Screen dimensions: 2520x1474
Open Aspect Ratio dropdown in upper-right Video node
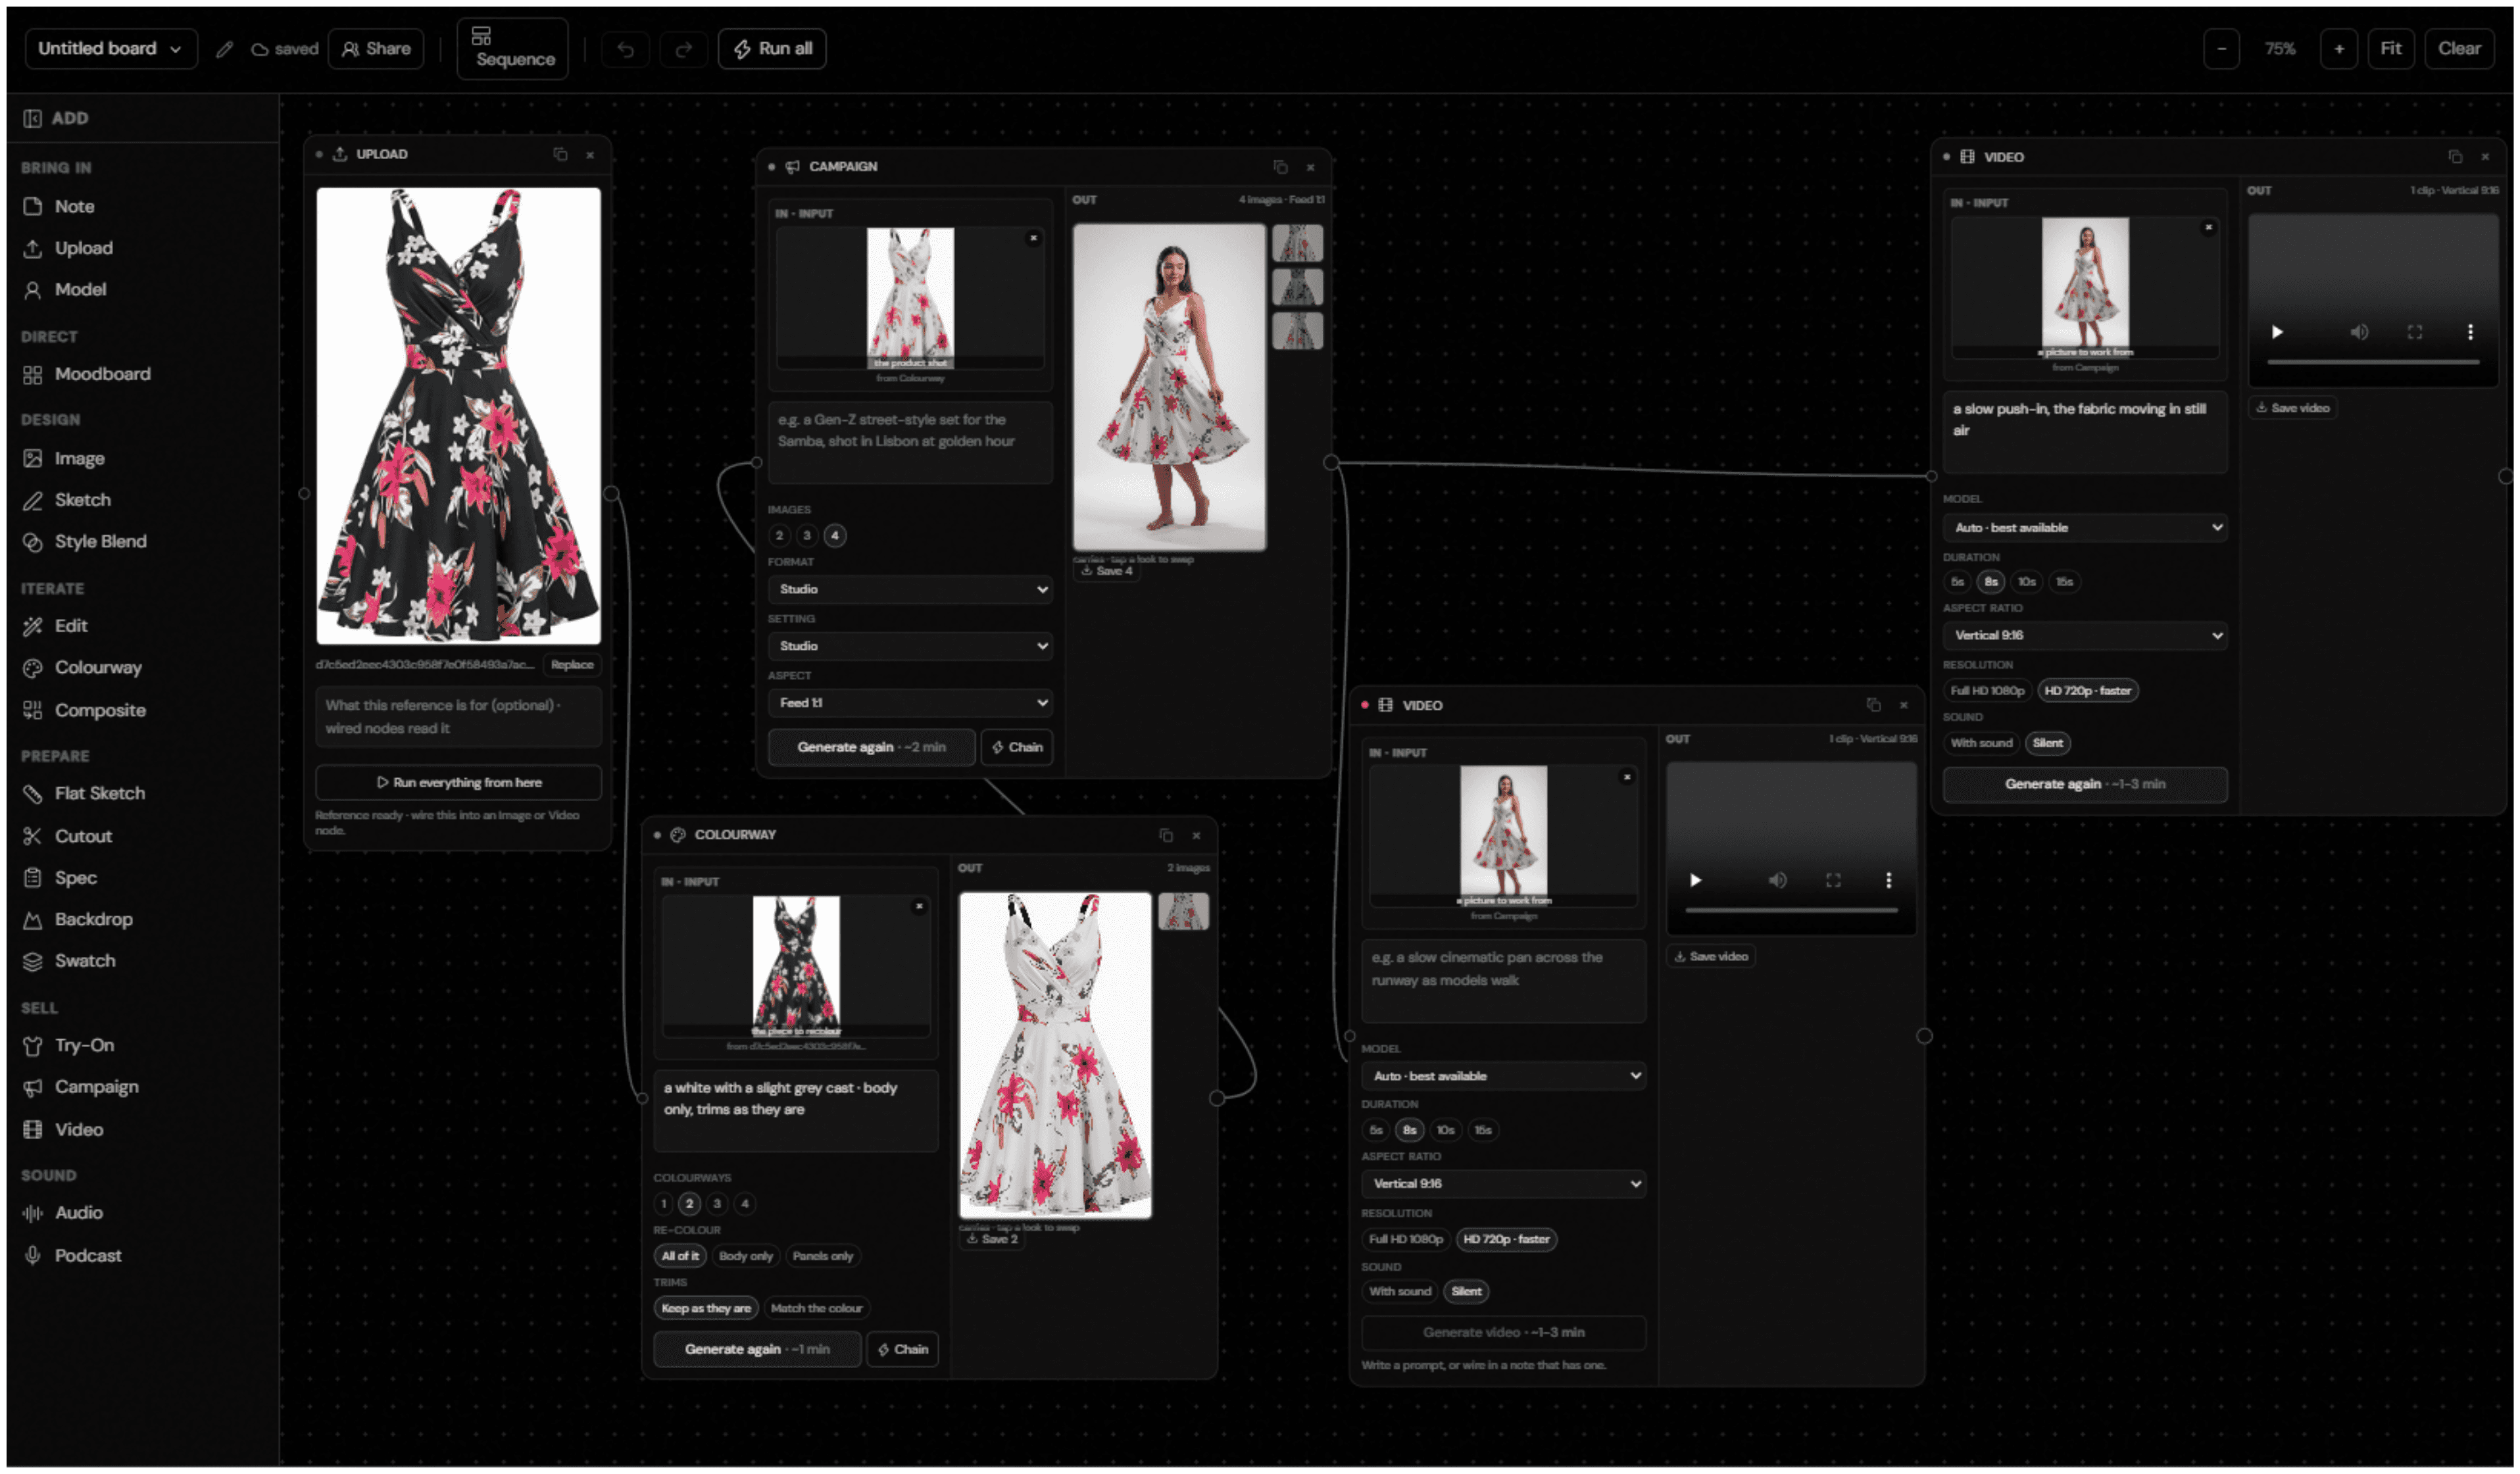click(2086, 636)
